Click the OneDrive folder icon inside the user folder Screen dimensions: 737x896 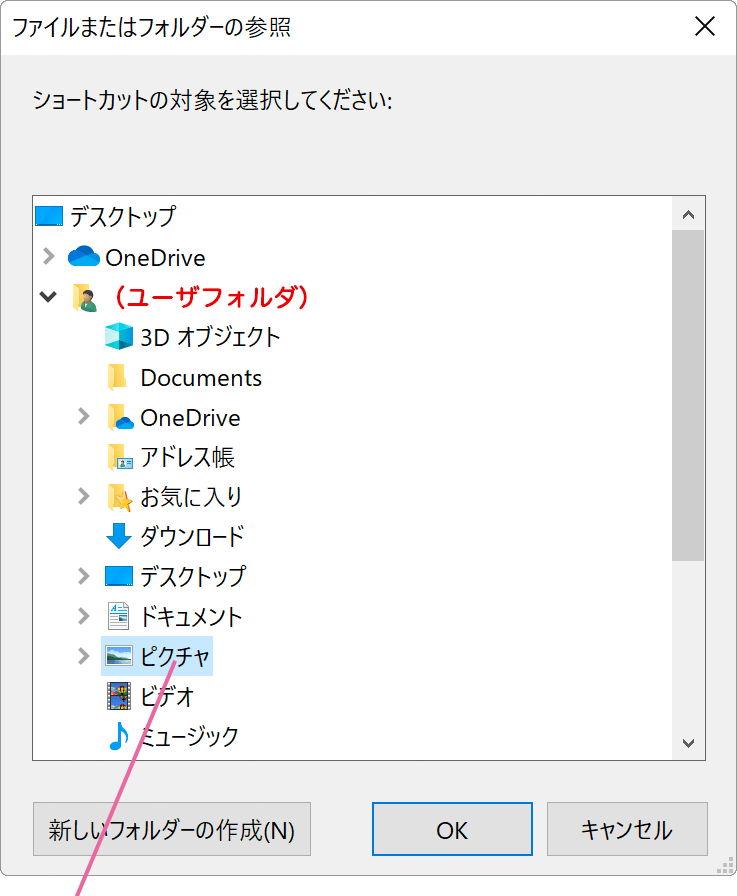click(120, 417)
